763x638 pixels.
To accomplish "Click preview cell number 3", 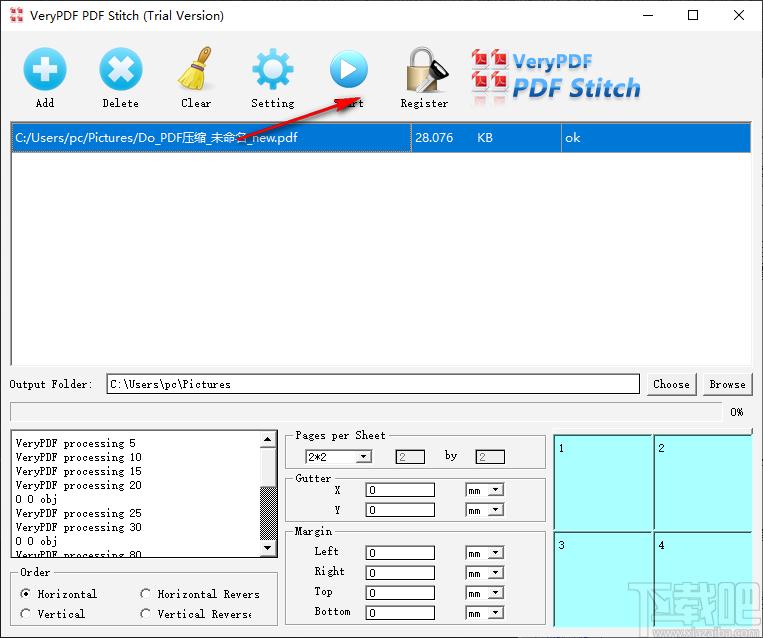I will tap(602, 579).
